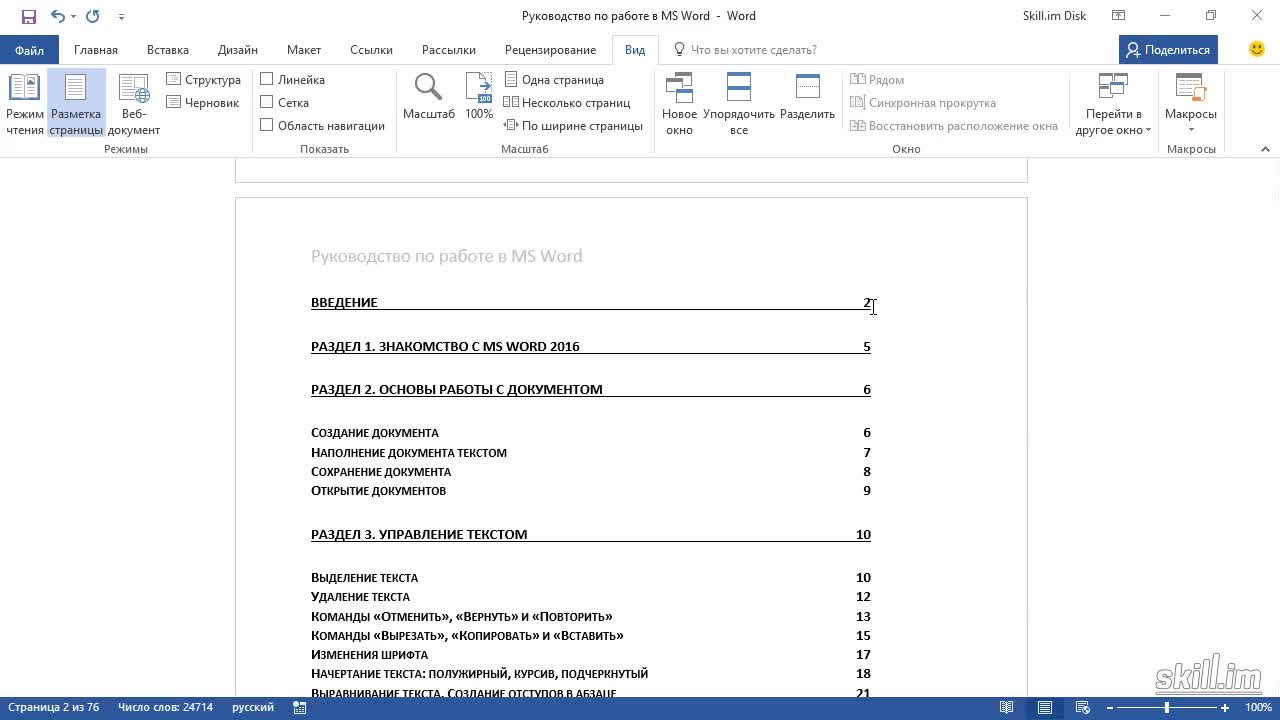This screenshot has width=1280, height=720.
Task: Open the Макет tab
Action: click(x=304, y=50)
